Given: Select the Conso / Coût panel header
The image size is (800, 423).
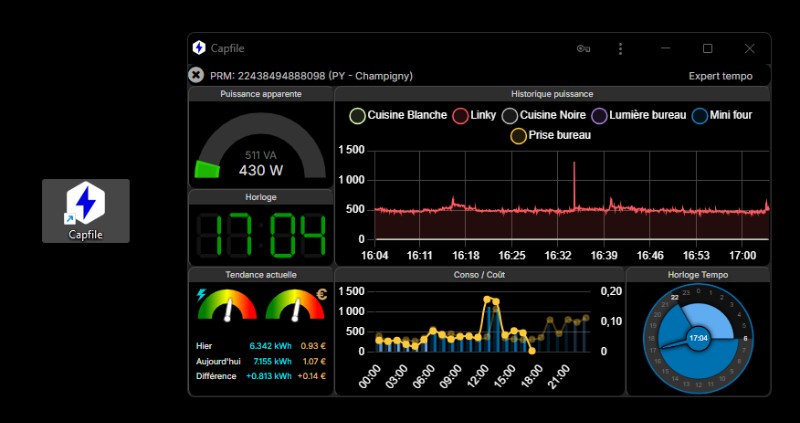Looking at the screenshot, I should tap(479, 274).
